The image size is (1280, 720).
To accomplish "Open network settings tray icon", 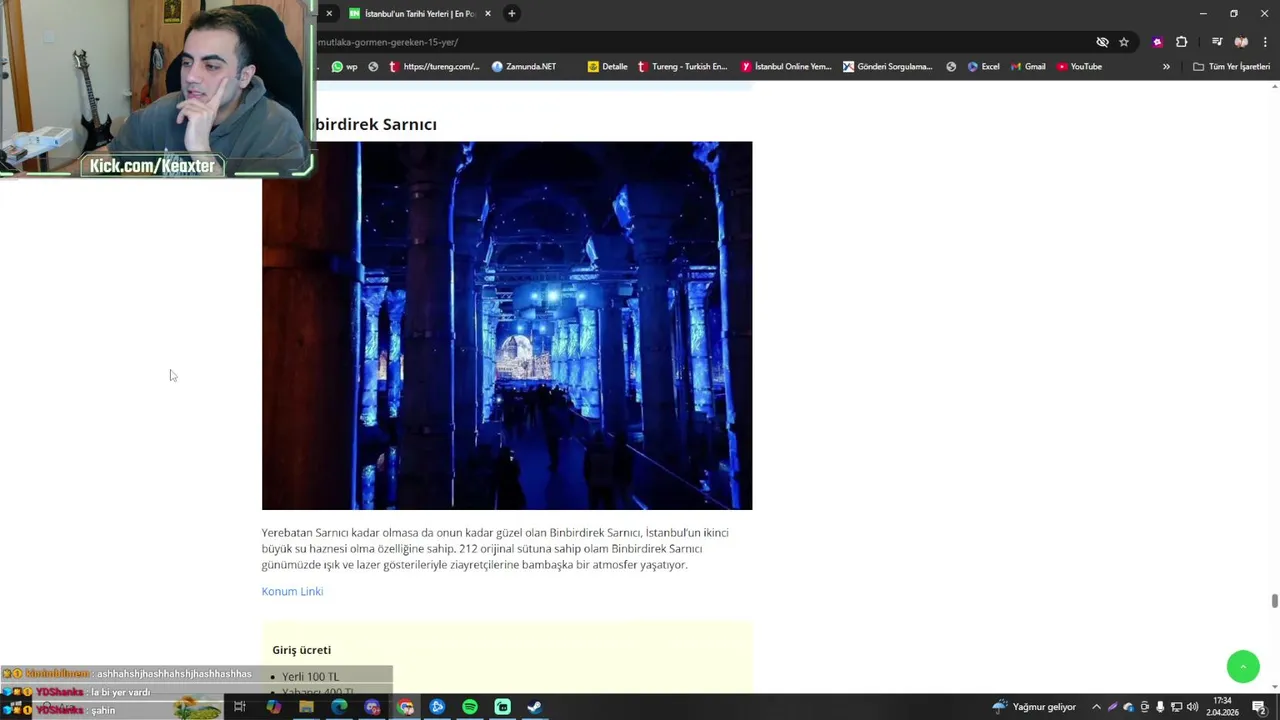I will (1176, 707).
